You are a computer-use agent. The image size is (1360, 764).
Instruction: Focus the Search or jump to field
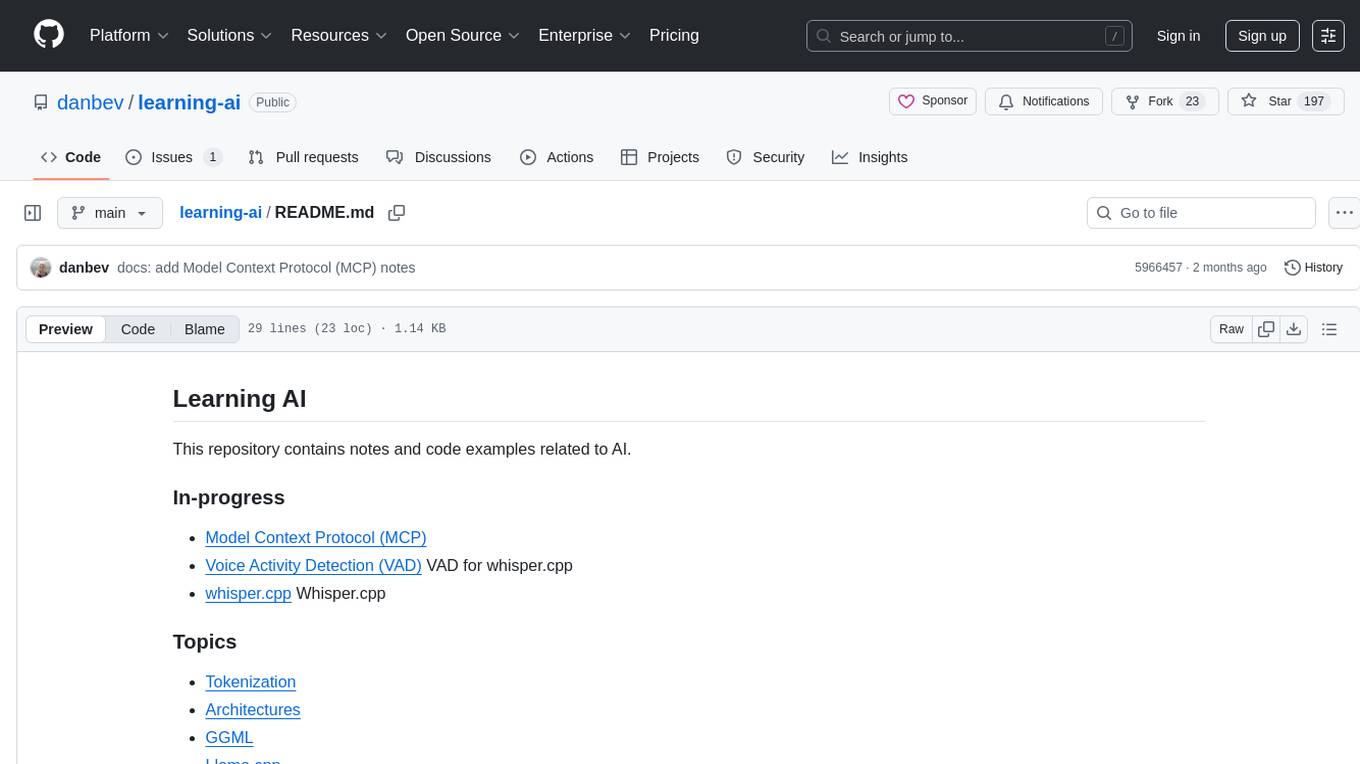[x=969, y=36]
